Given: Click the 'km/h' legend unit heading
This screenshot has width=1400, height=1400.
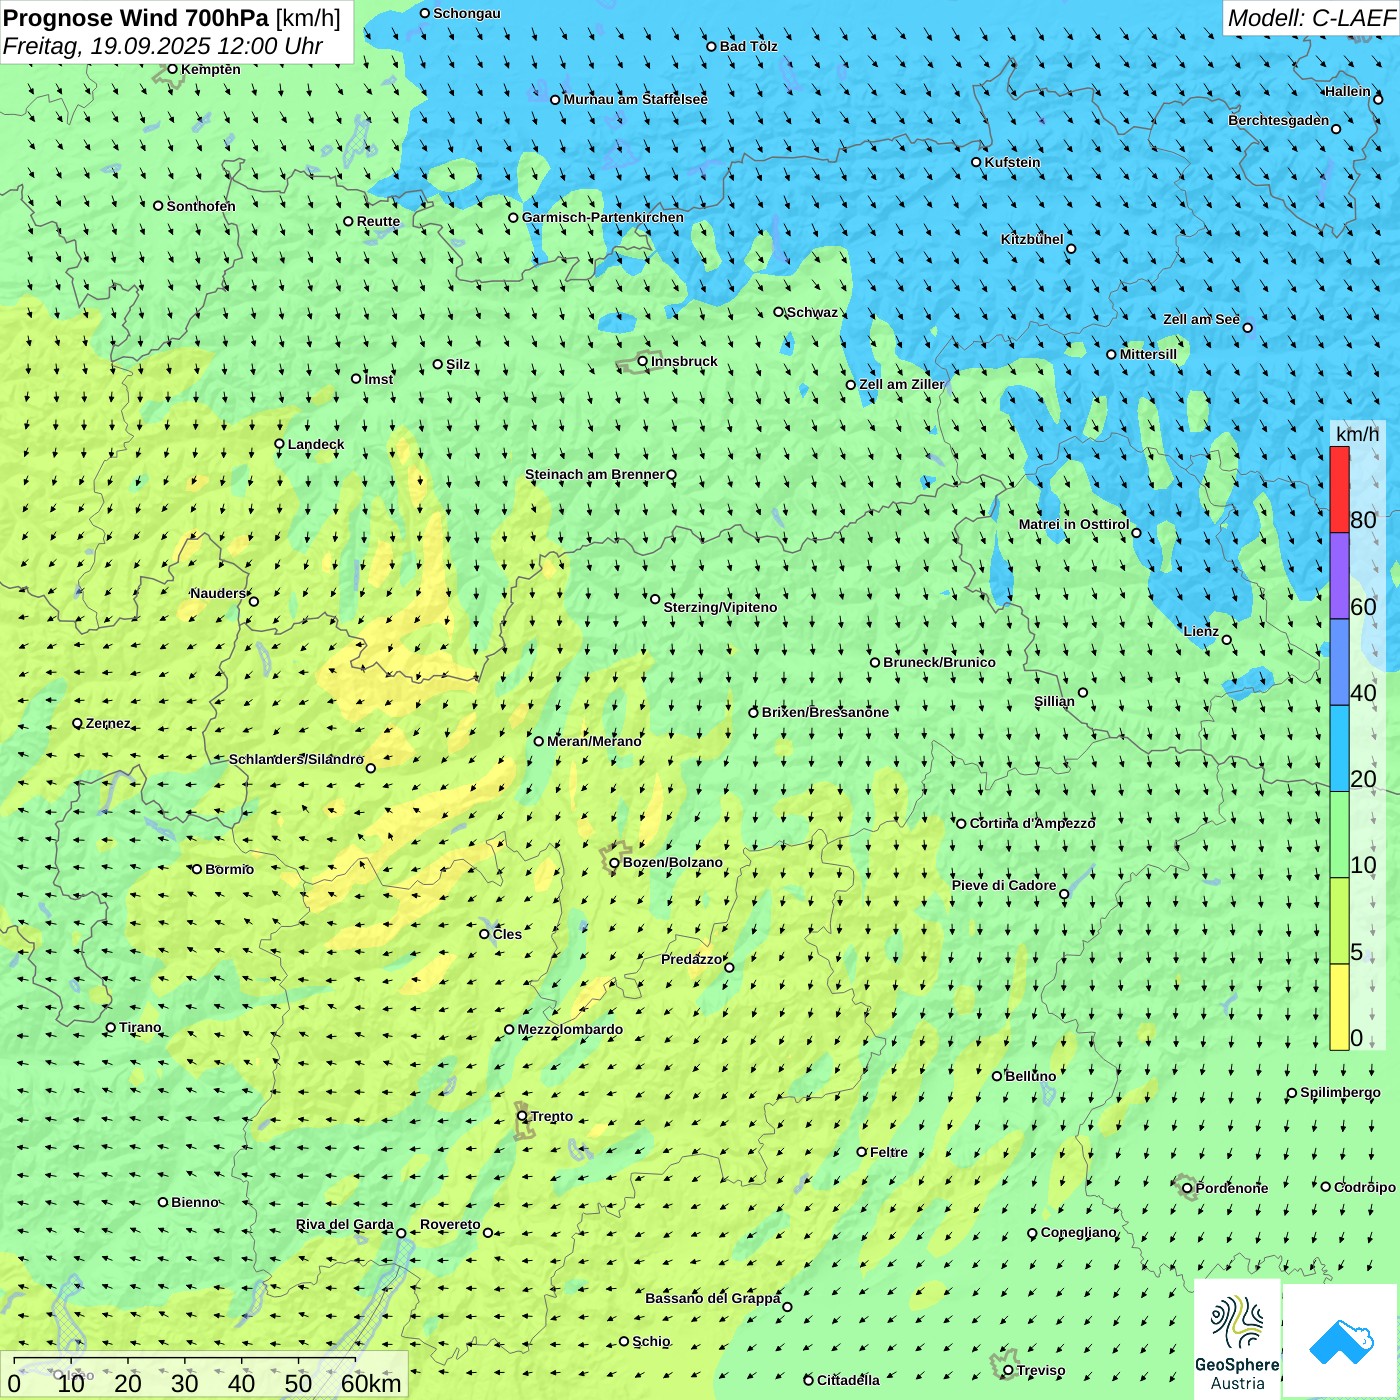Looking at the screenshot, I should [x=1357, y=434].
